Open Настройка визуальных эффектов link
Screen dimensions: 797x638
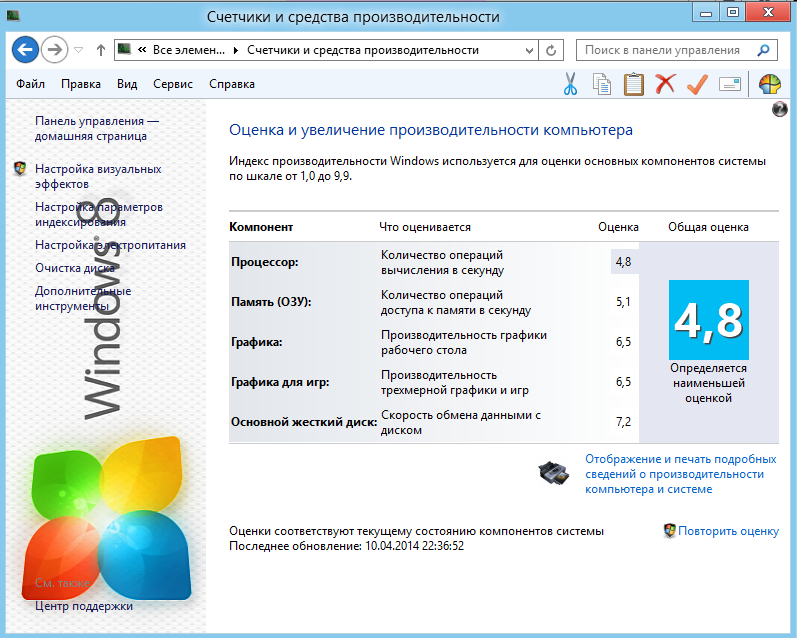pos(98,176)
